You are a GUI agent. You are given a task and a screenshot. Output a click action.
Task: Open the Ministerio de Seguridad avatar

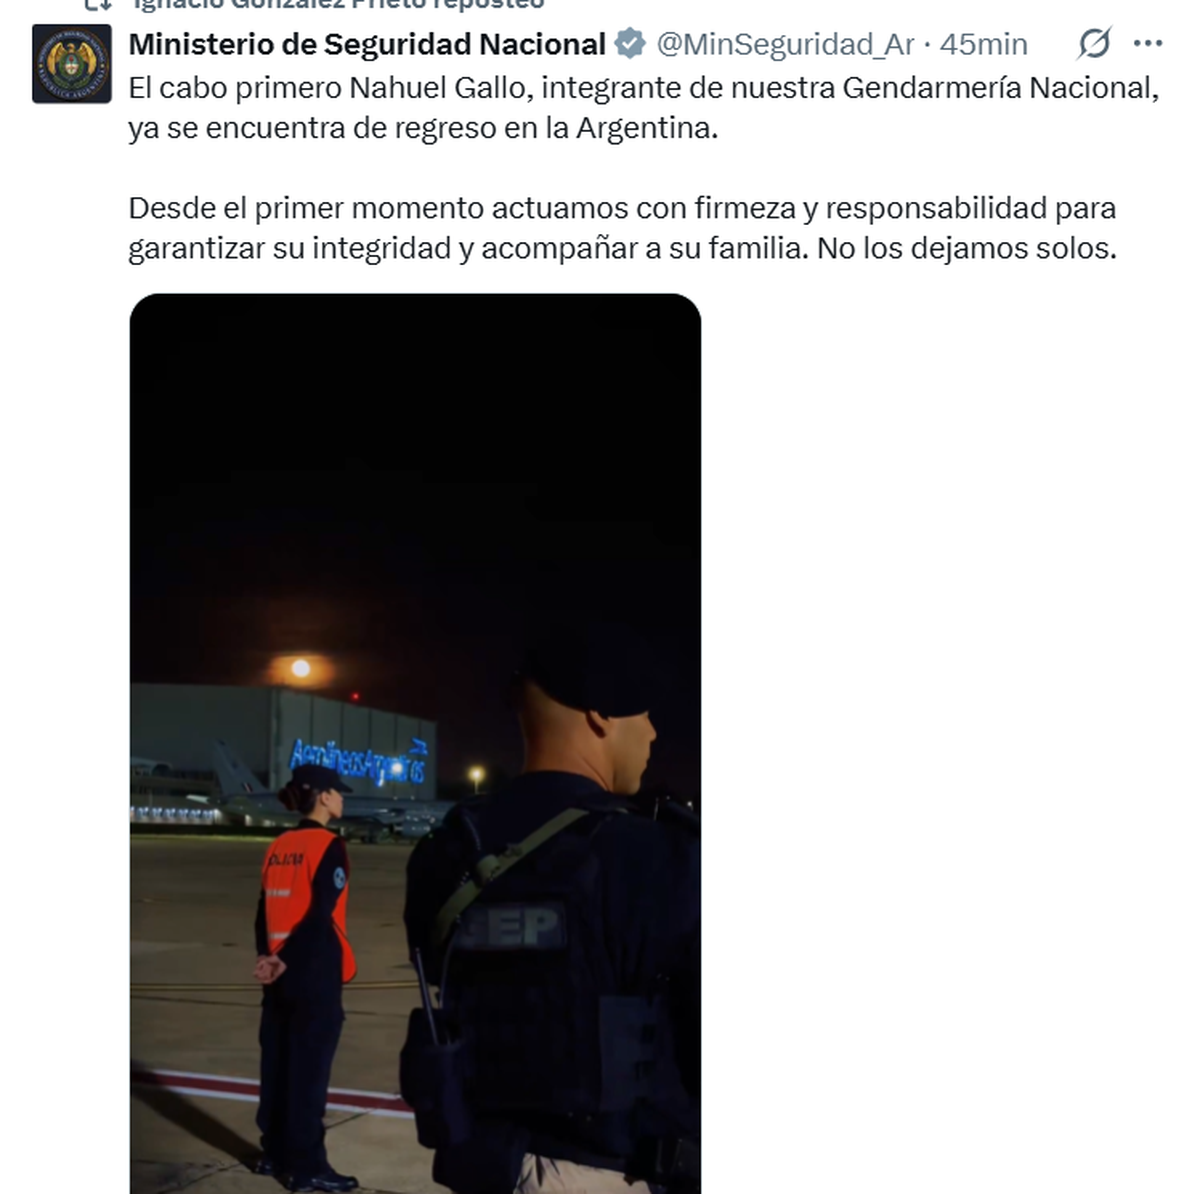[x=72, y=64]
